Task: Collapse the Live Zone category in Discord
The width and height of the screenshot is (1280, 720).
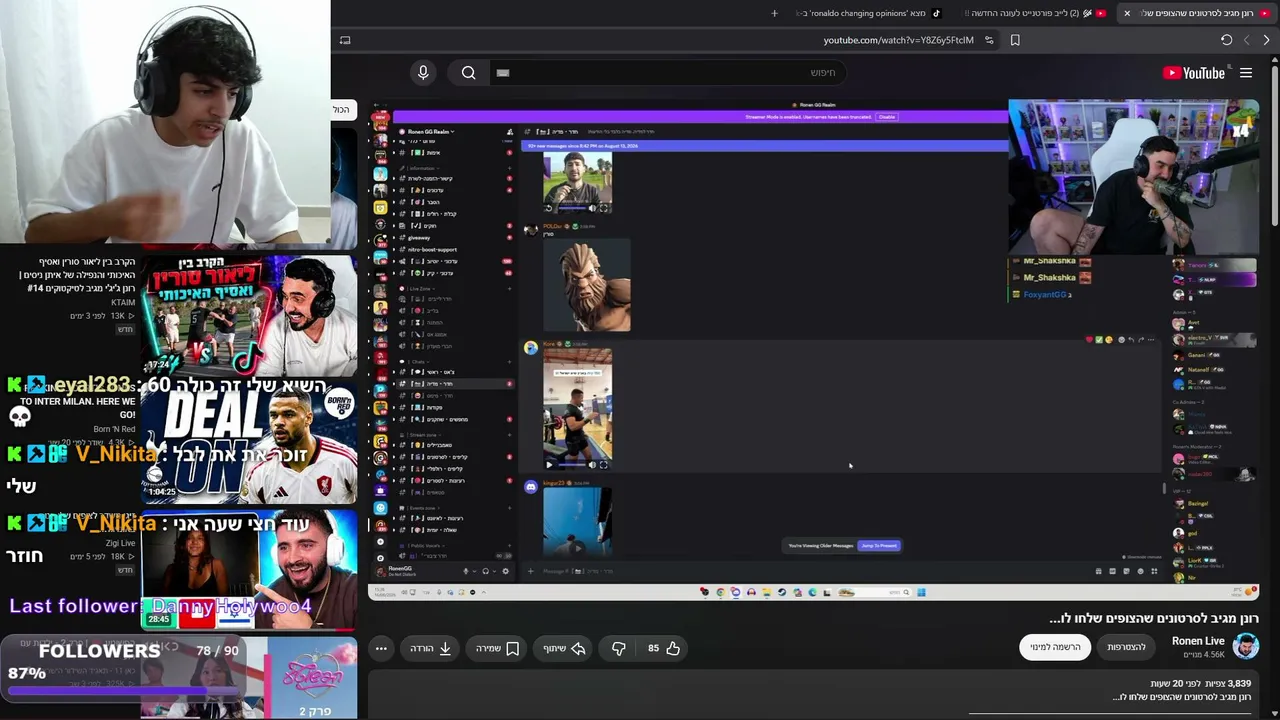Action: 420,288
